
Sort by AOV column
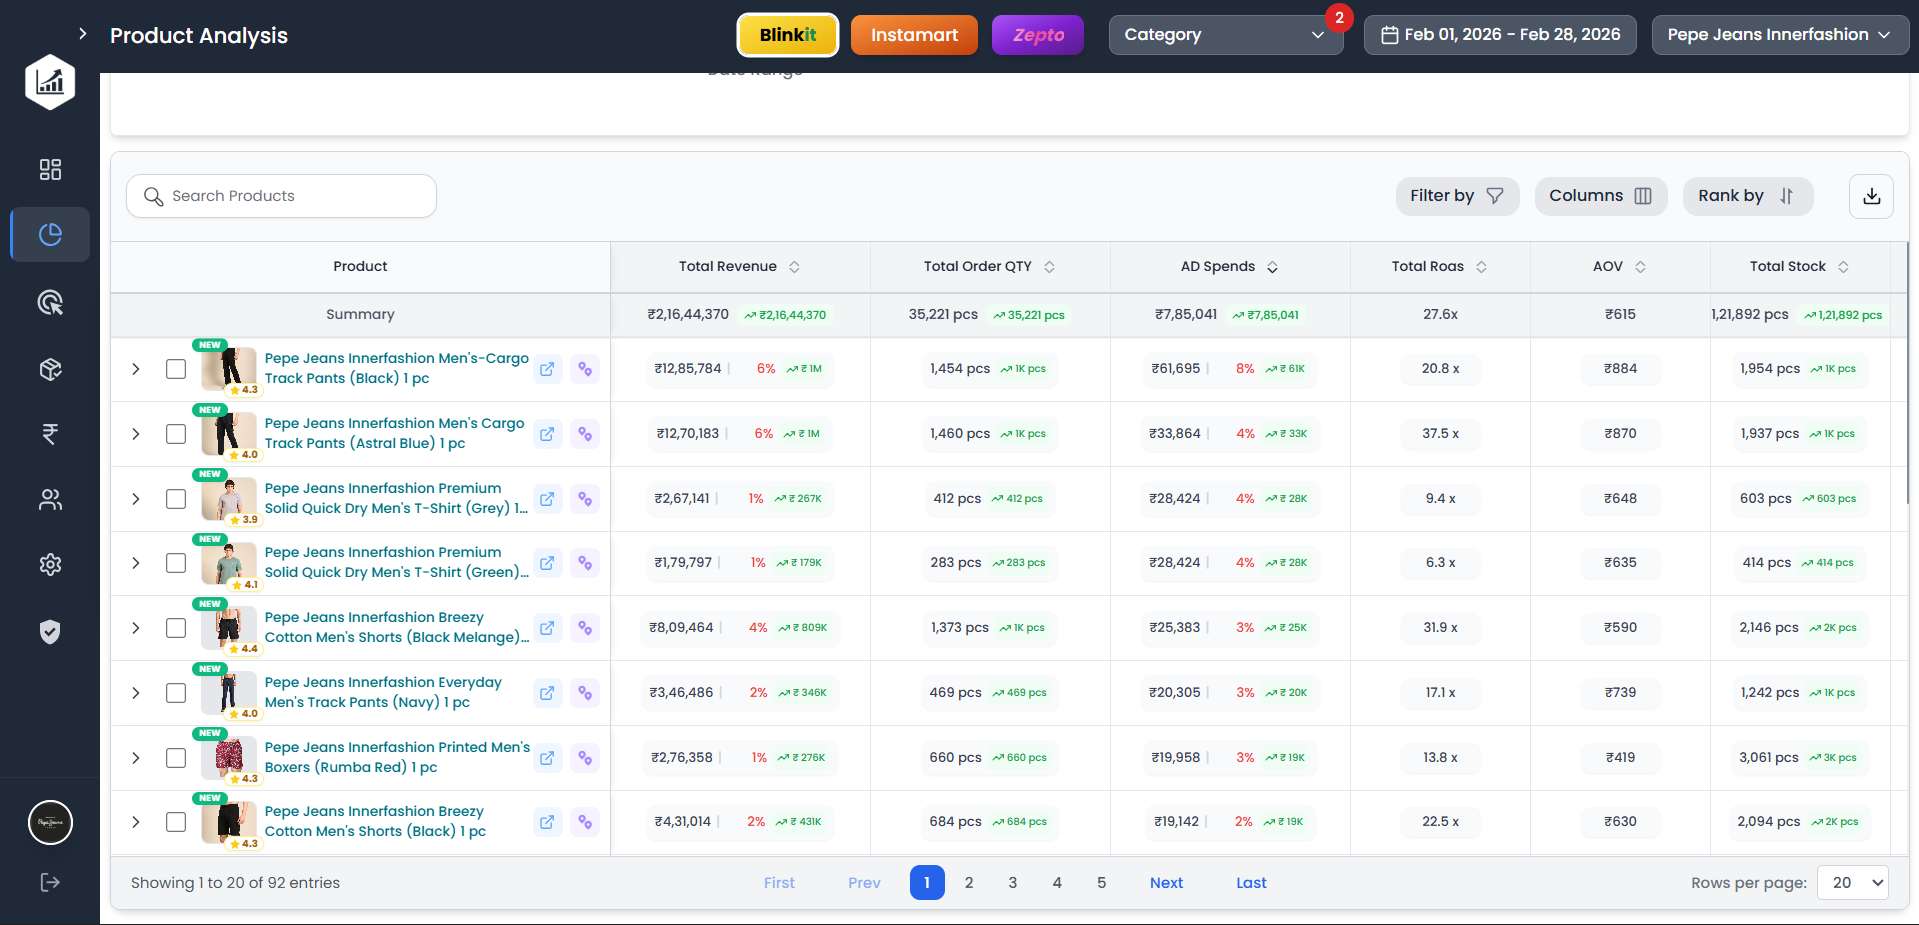click(x=1640, y=267)
